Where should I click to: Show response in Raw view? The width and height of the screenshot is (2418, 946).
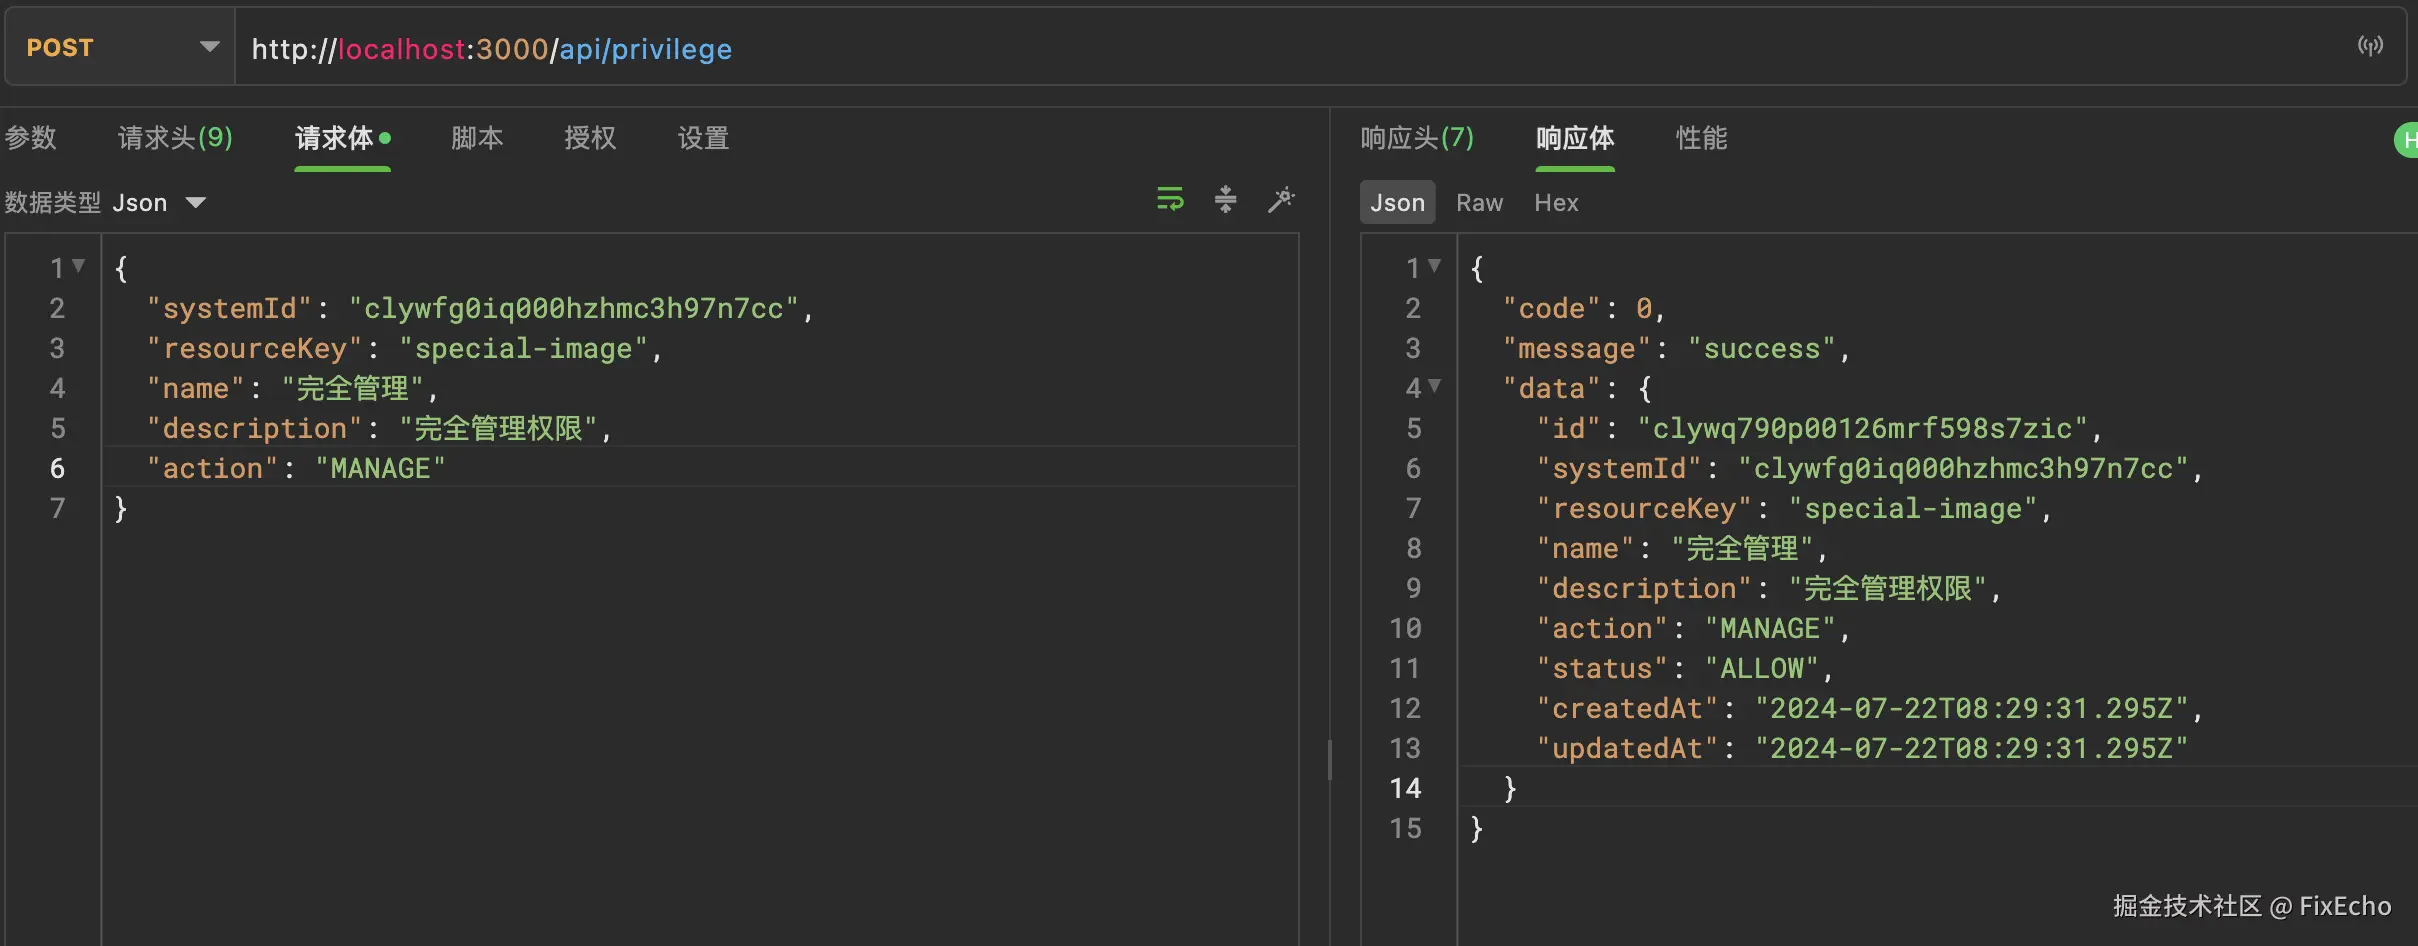1479,203
